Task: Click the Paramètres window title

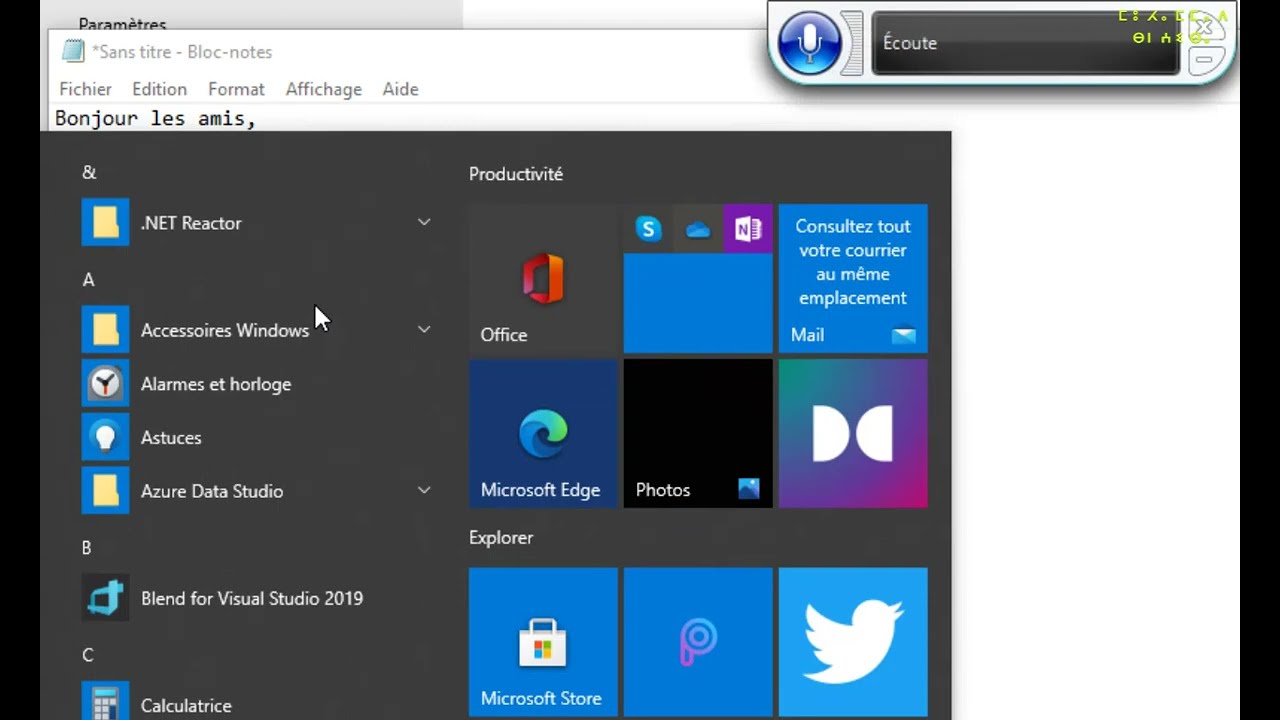Action: click(x=122, y=23)
